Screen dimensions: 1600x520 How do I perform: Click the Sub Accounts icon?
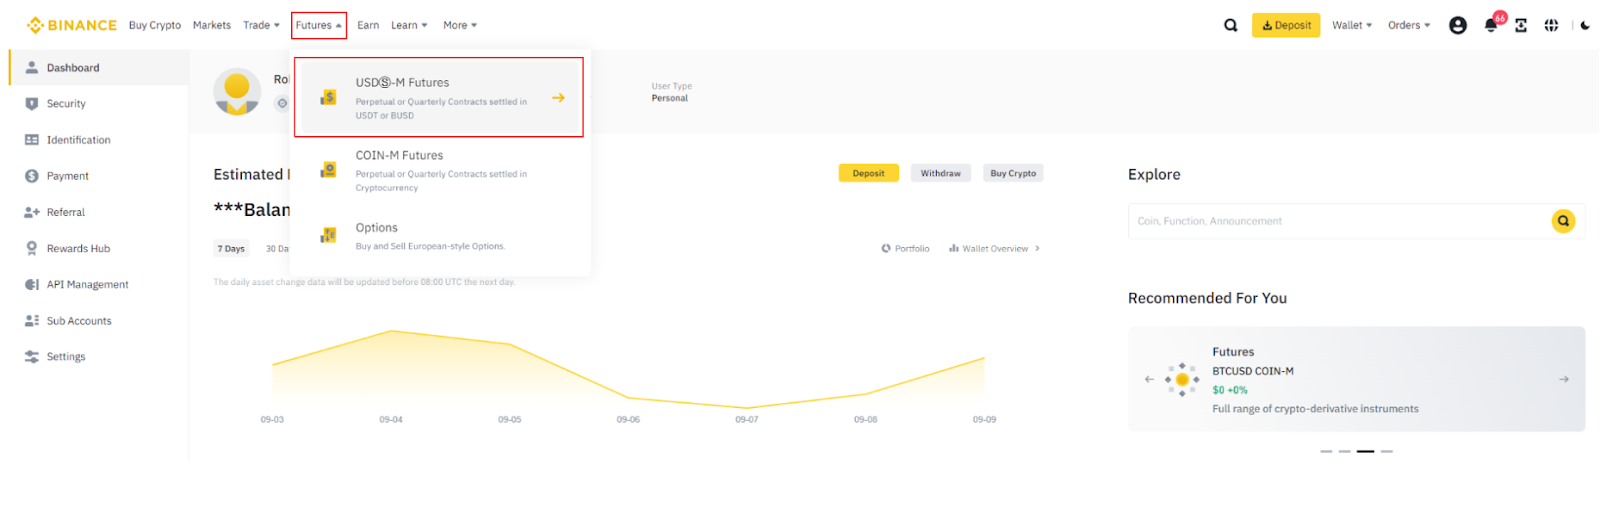click(x=32, y=320)
